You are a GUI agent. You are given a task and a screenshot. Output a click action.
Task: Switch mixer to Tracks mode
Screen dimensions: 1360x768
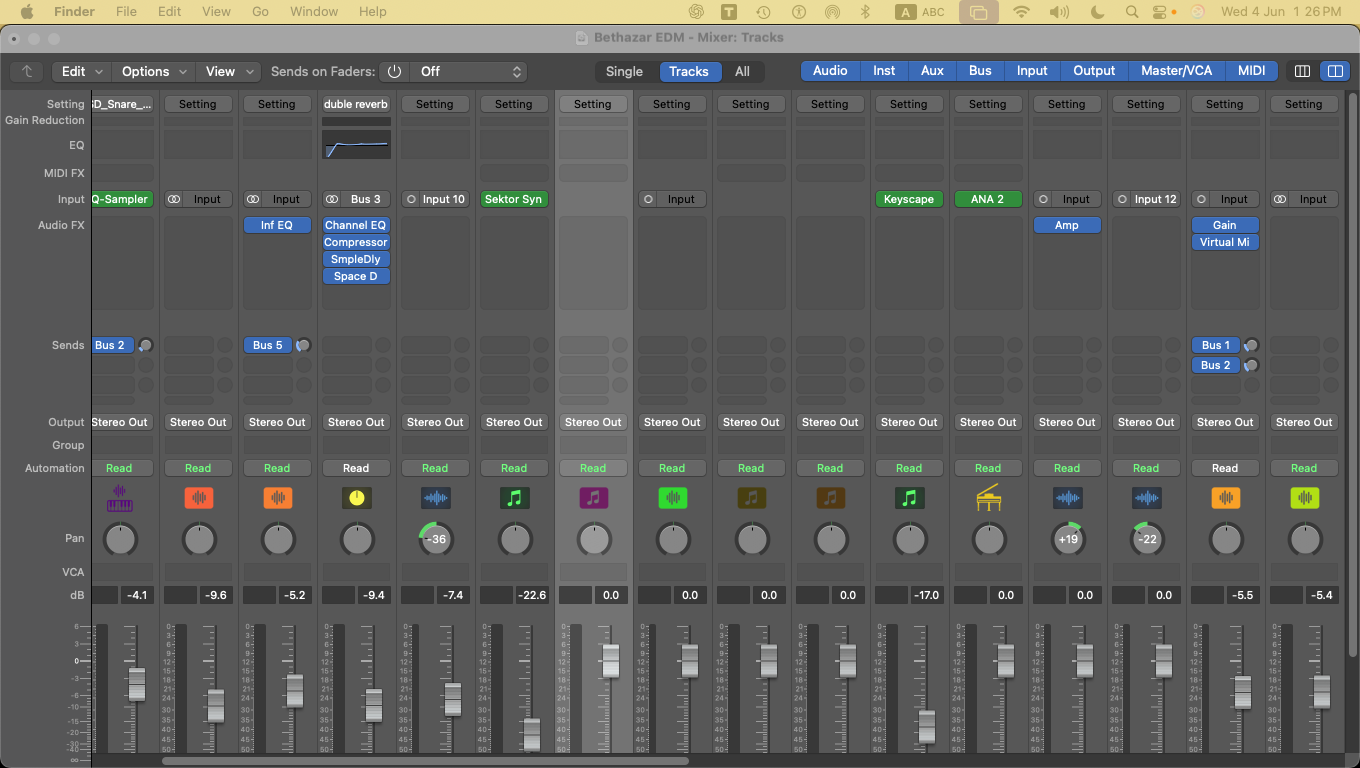pos(689,71)
